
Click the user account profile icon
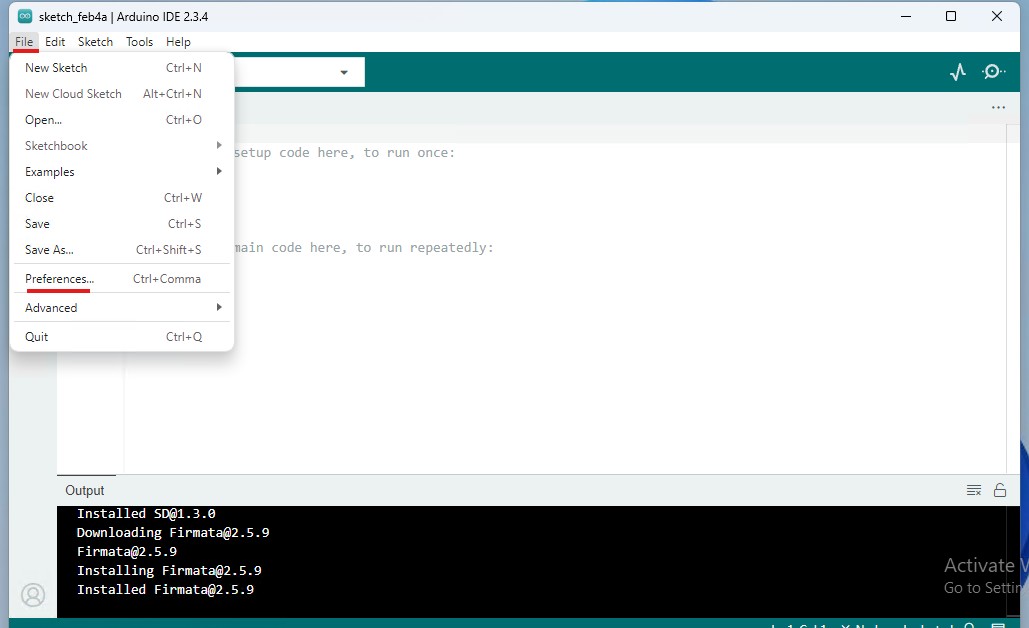pos(33,595)
